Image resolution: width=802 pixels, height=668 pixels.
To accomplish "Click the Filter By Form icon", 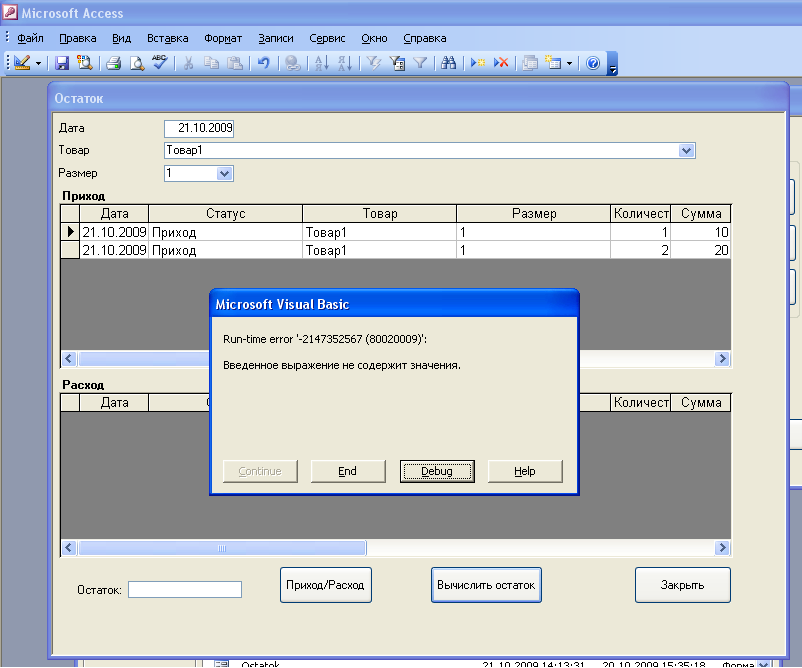I will point(397,63).
